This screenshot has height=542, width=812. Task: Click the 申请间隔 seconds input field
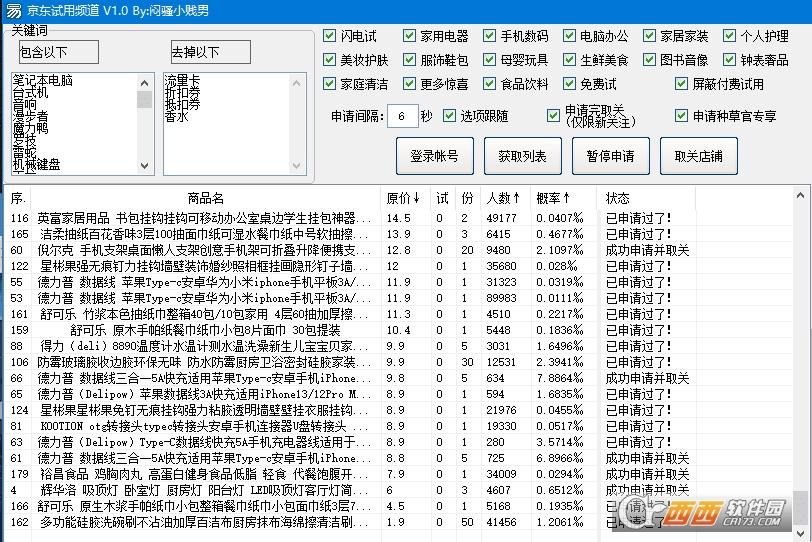(x=402, y=116)
